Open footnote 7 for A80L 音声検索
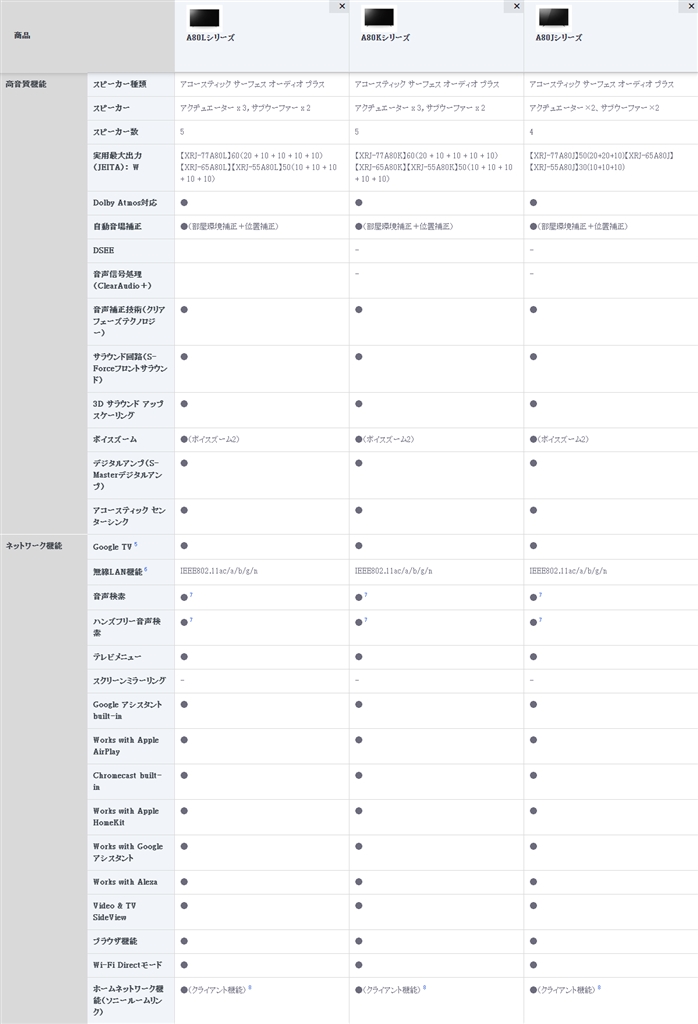This screenshot has width=698, height=1024. (191, 595)
